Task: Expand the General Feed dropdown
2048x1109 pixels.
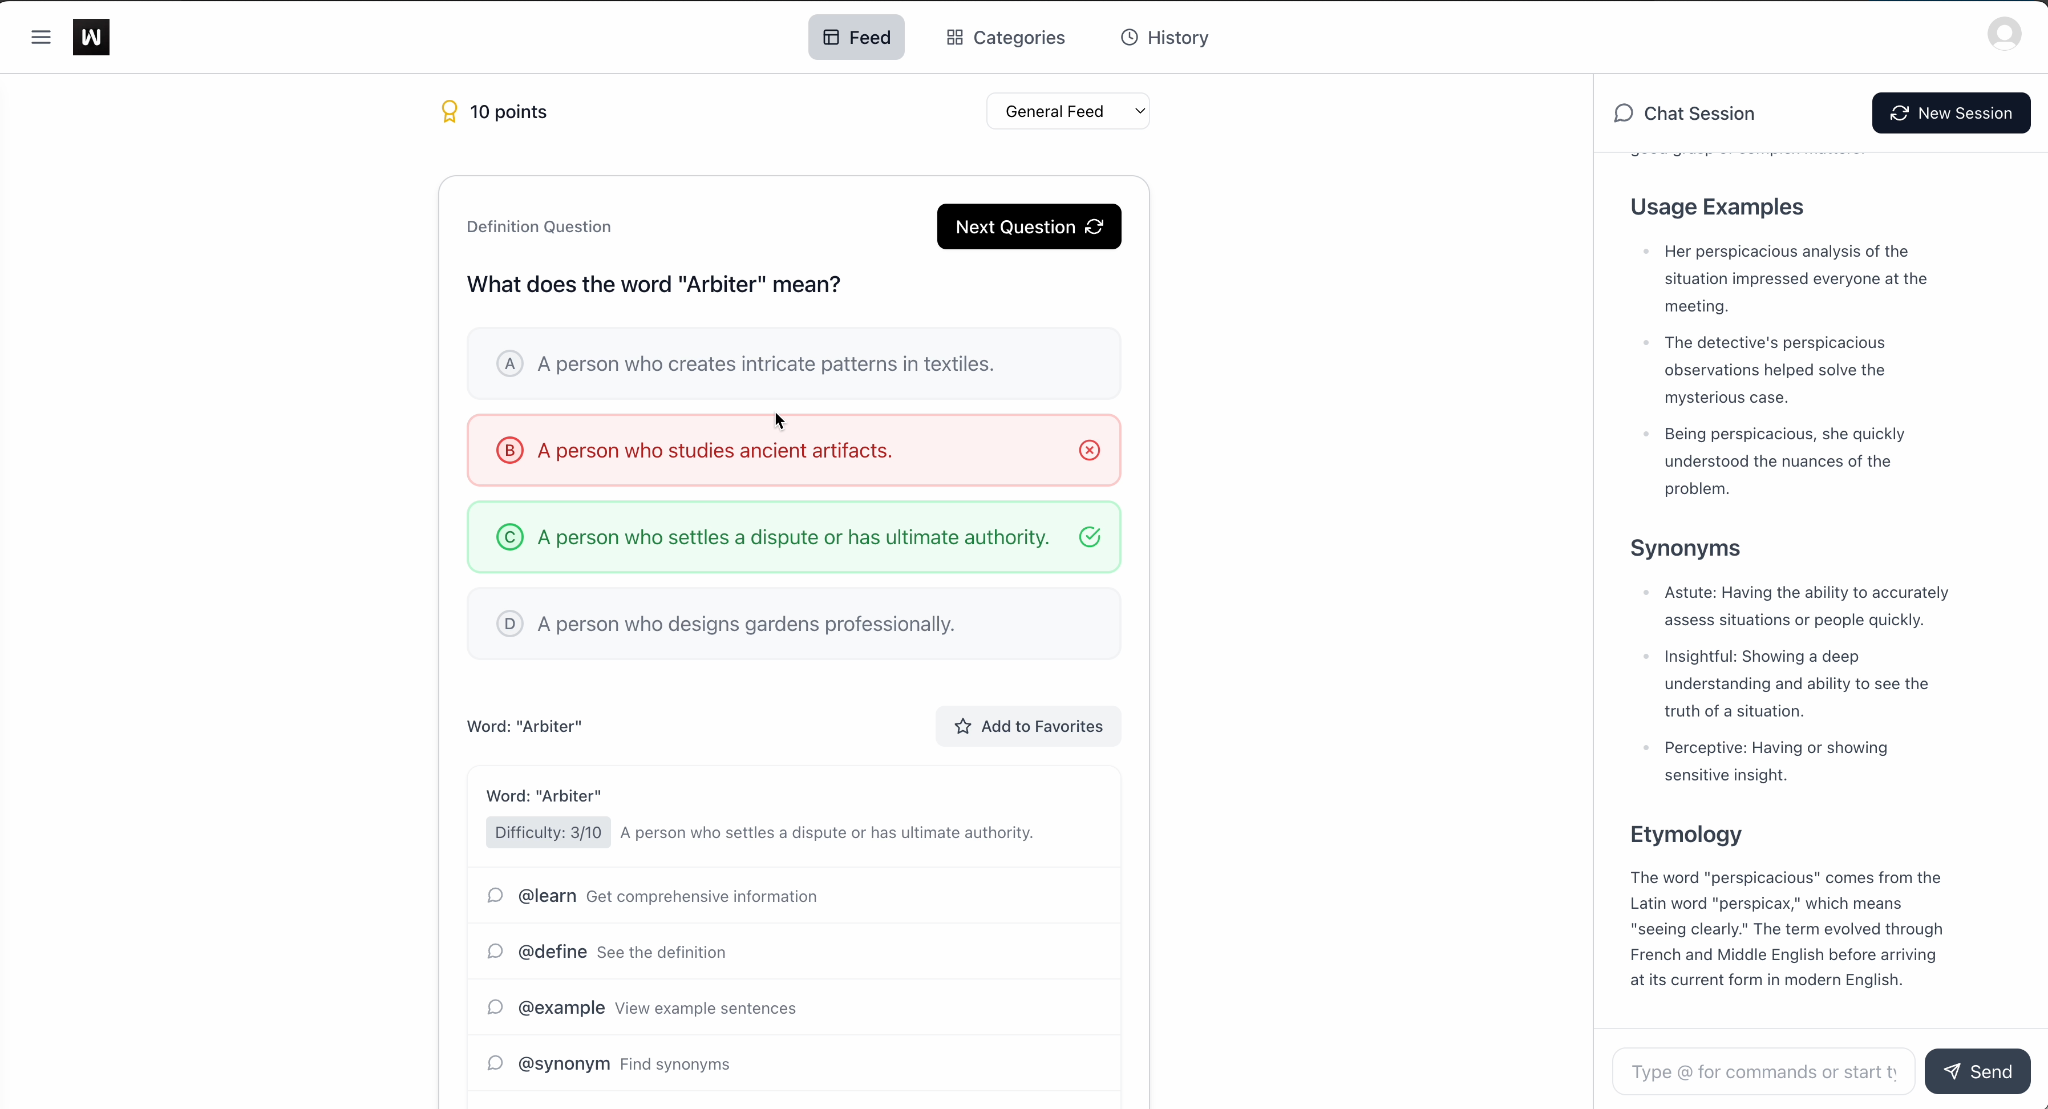Action: [x=1067, y=111]
